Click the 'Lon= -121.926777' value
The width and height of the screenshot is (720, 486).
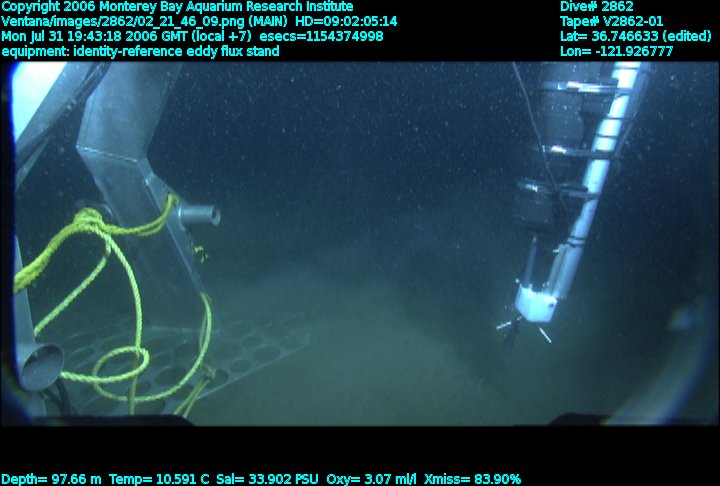coord(616,51)
